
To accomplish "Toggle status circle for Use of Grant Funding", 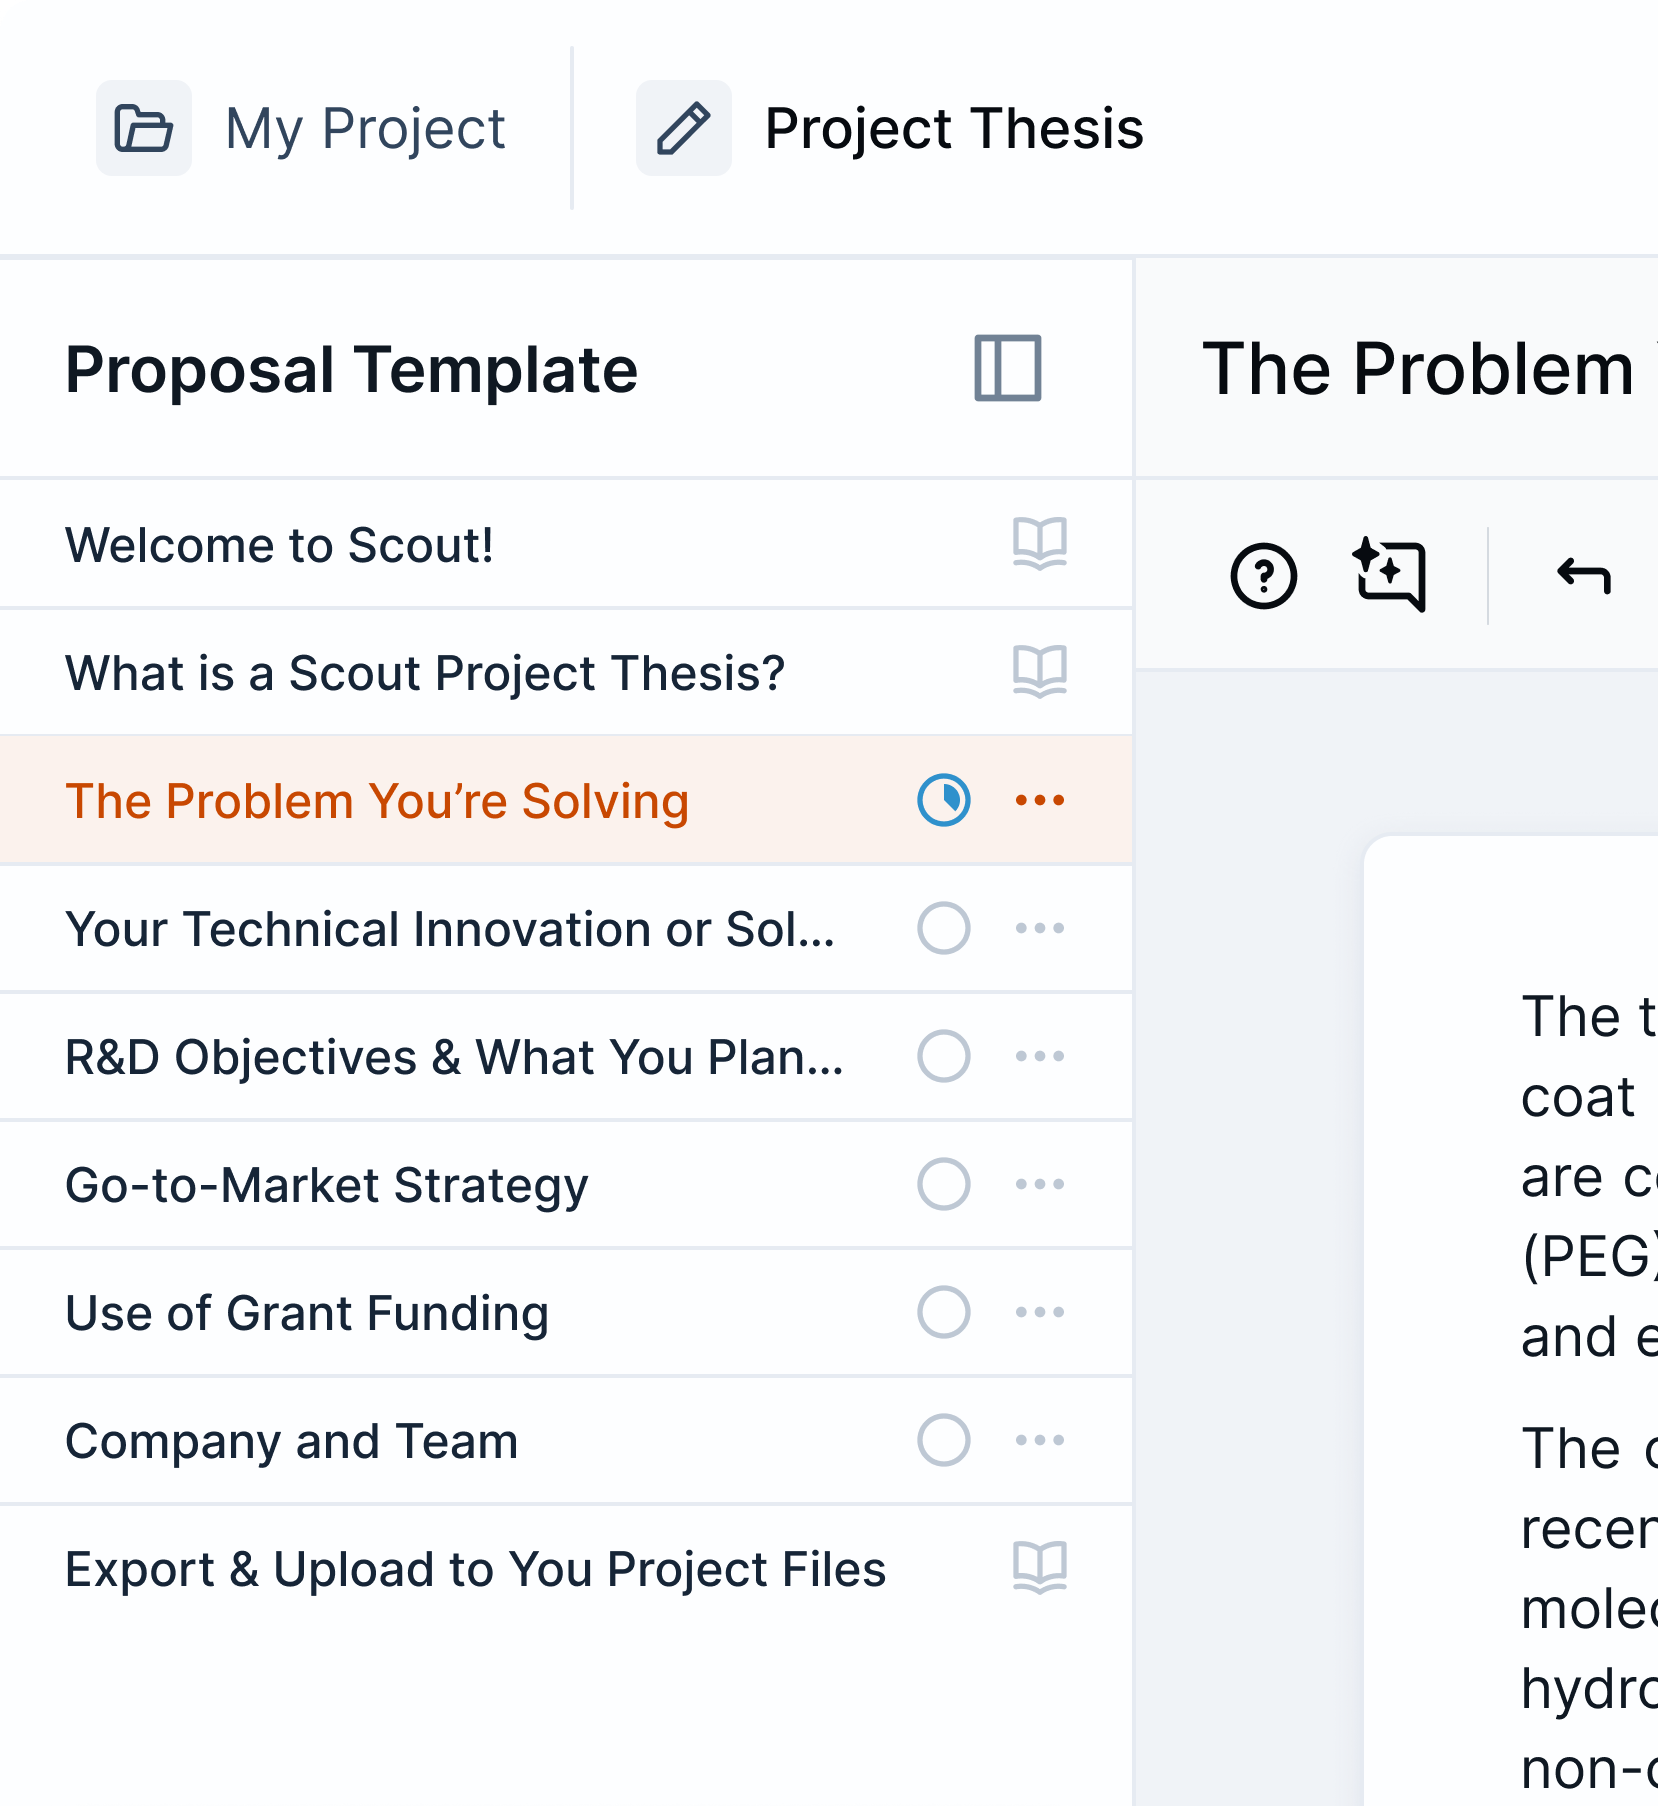I will pyautogui.click(x=944, y=1312).
